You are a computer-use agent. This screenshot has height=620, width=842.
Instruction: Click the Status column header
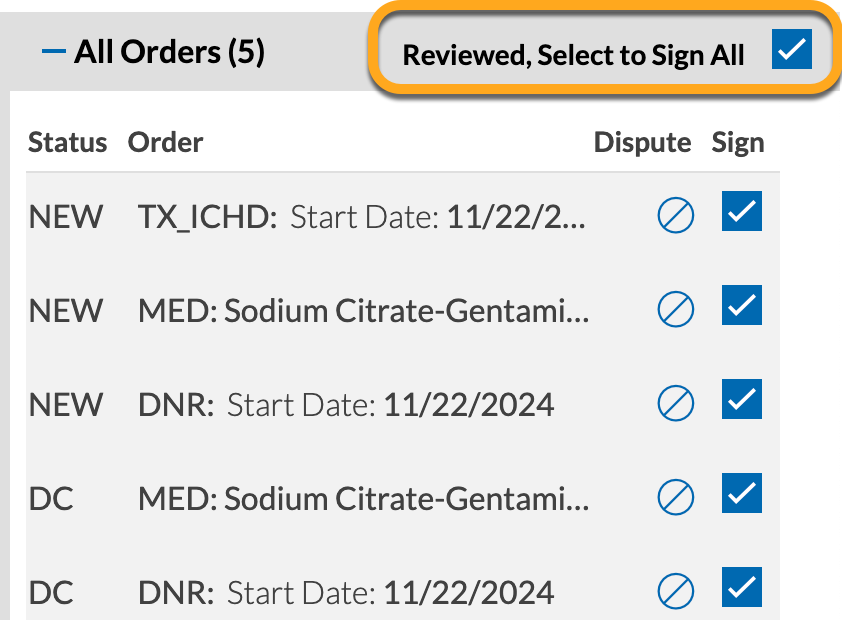coord(68,142)
